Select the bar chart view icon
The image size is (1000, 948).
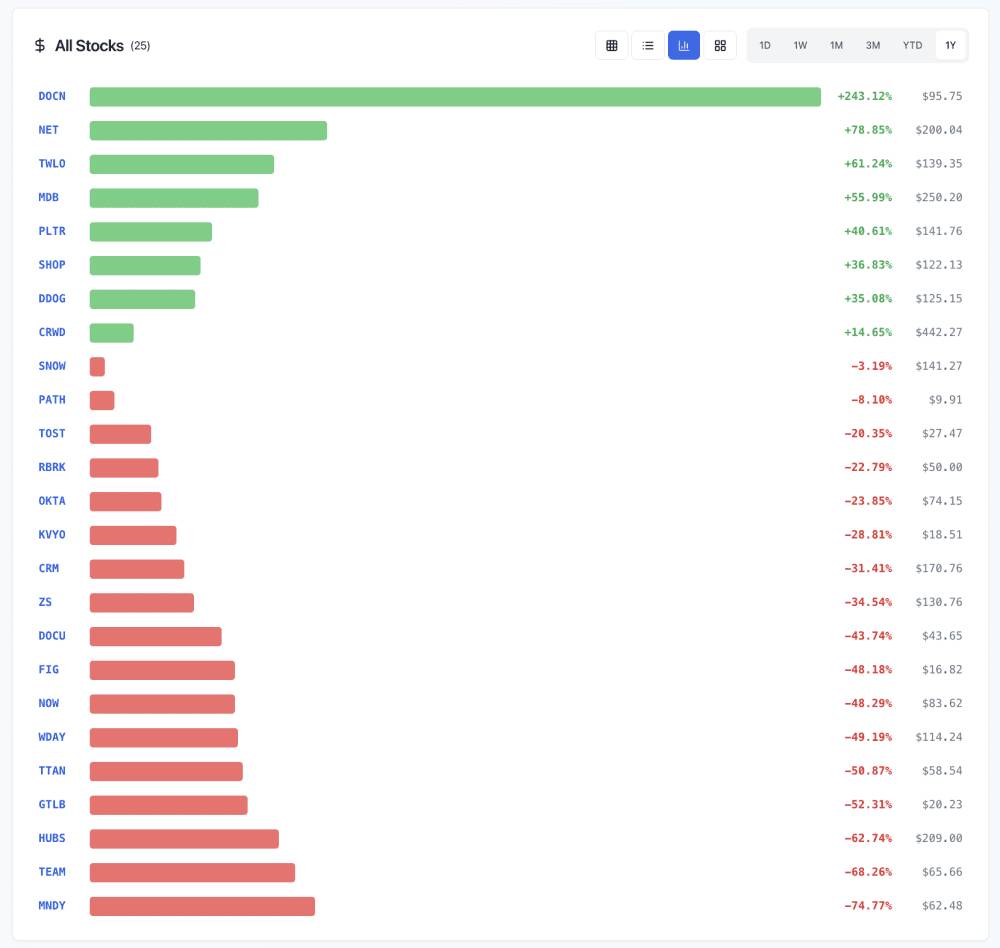pyautogui.click(x=684, y=45)
